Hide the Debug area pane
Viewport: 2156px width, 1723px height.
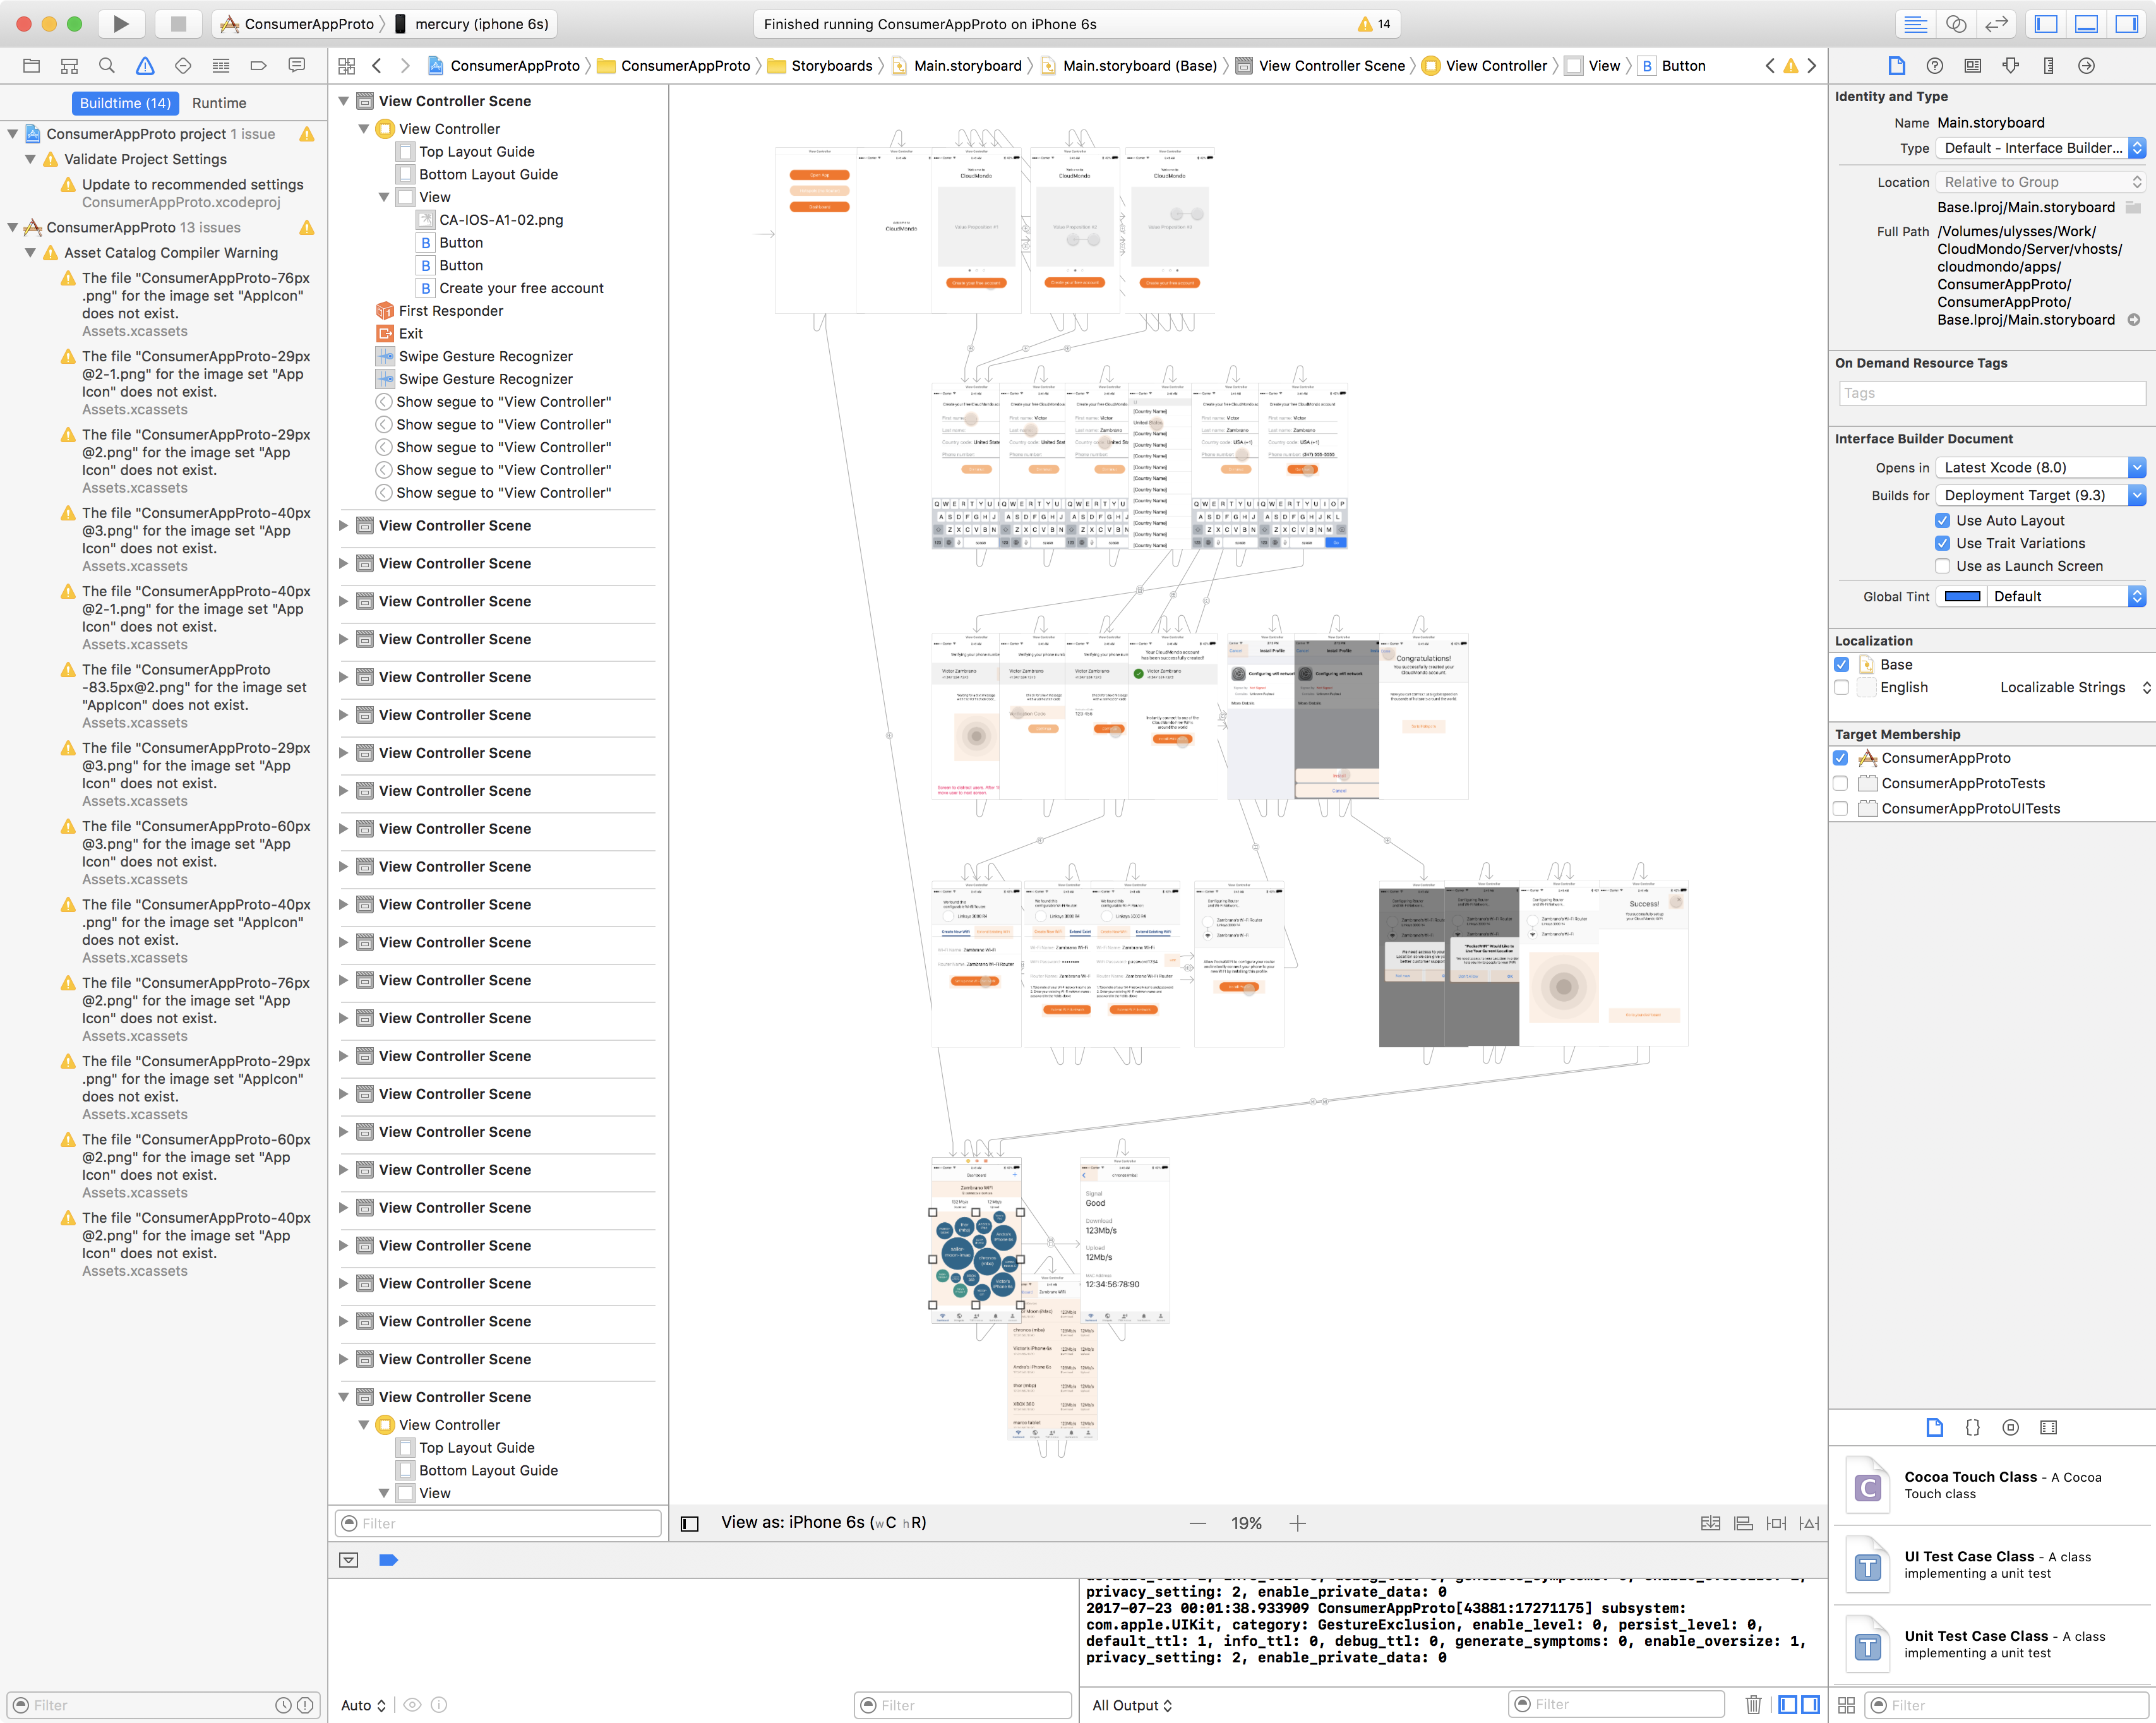[2087, 24]
